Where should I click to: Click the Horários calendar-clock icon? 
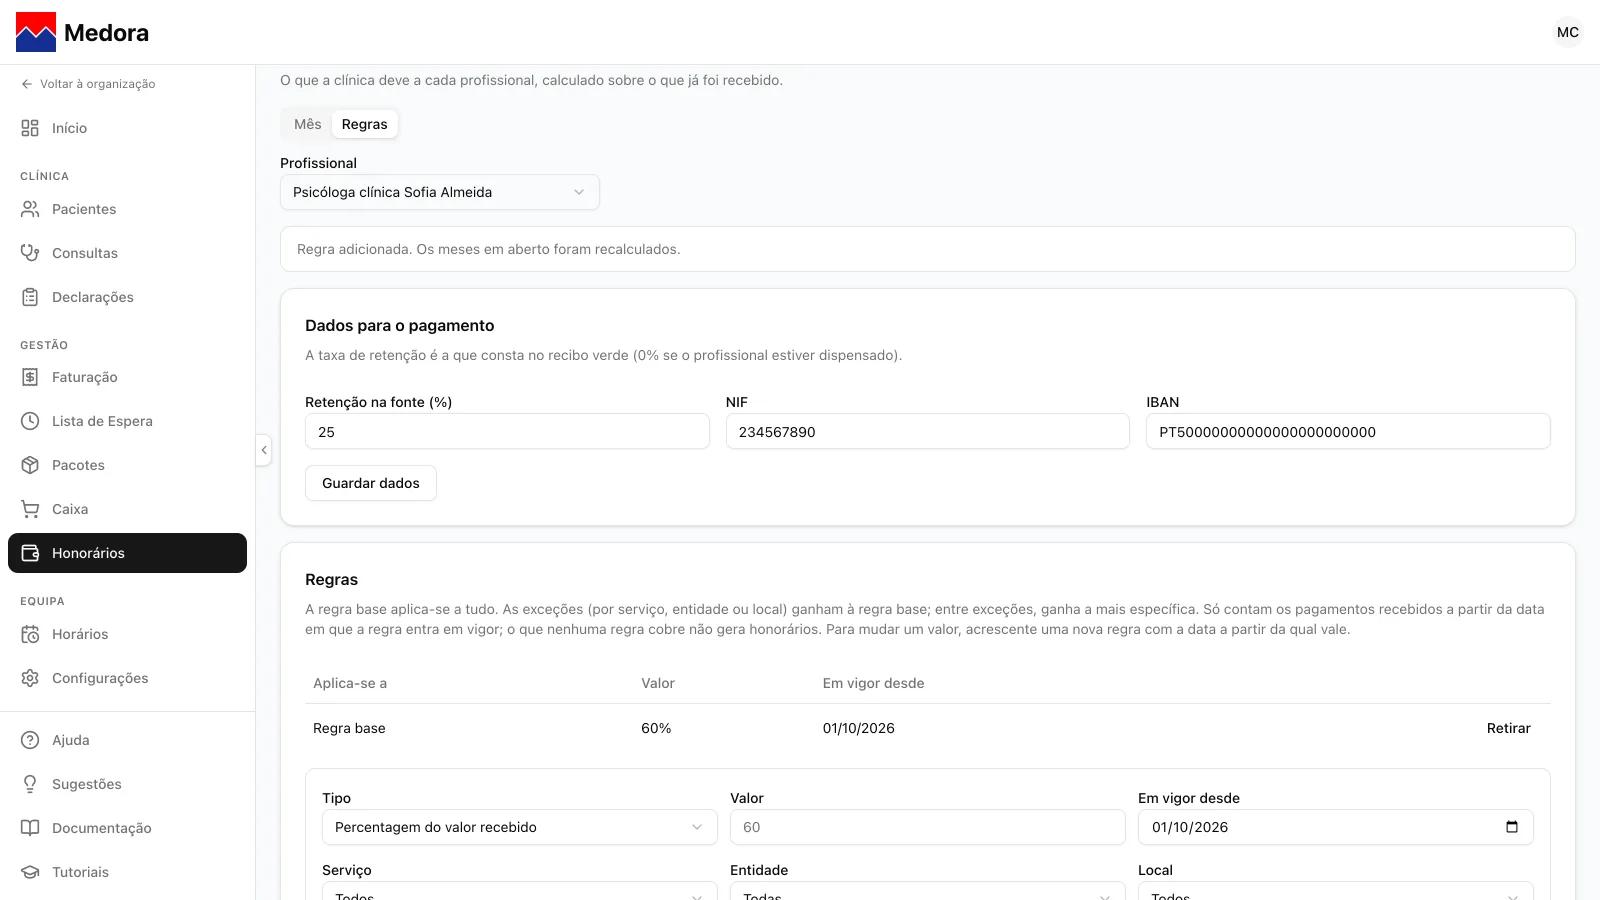click(x=30, y=634)
